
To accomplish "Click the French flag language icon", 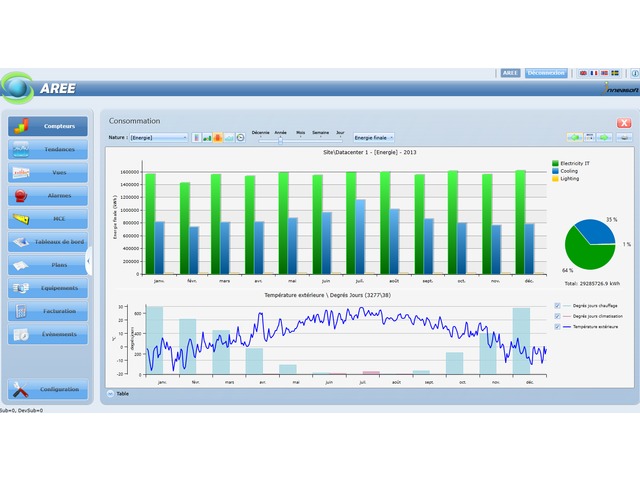I will [594, 73].
